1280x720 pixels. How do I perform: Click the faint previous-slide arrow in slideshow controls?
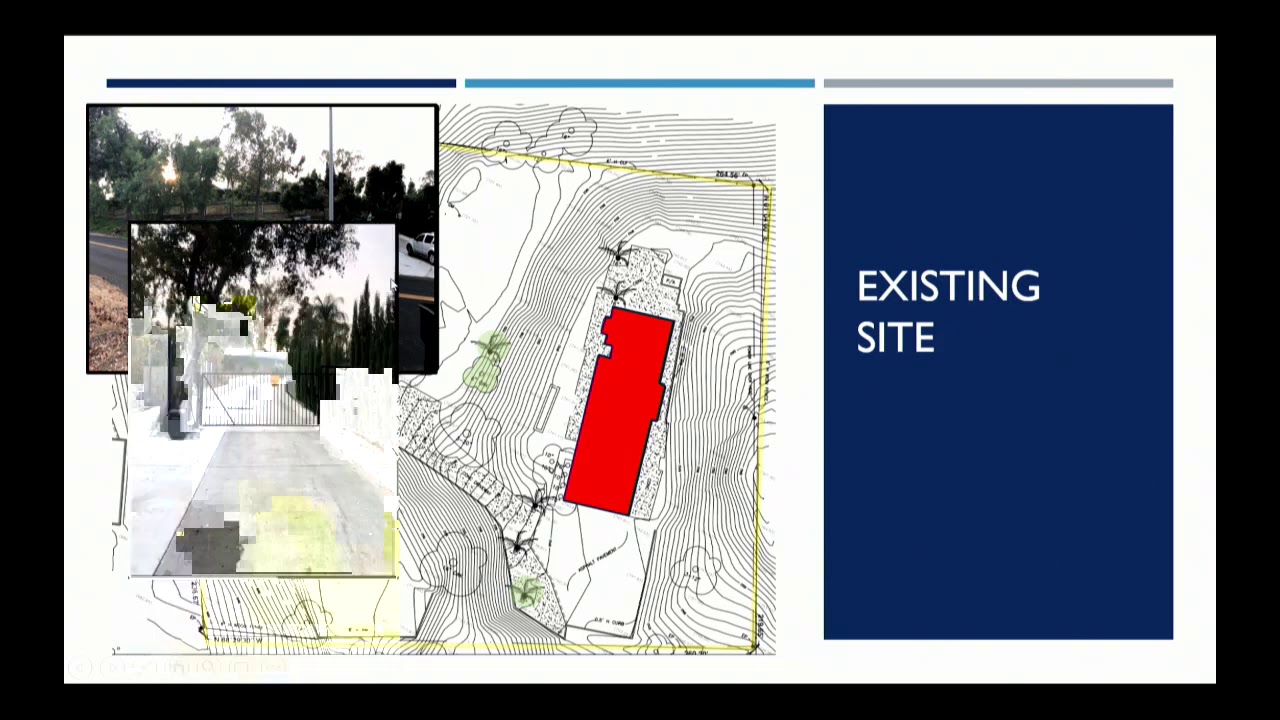(80, 667)
